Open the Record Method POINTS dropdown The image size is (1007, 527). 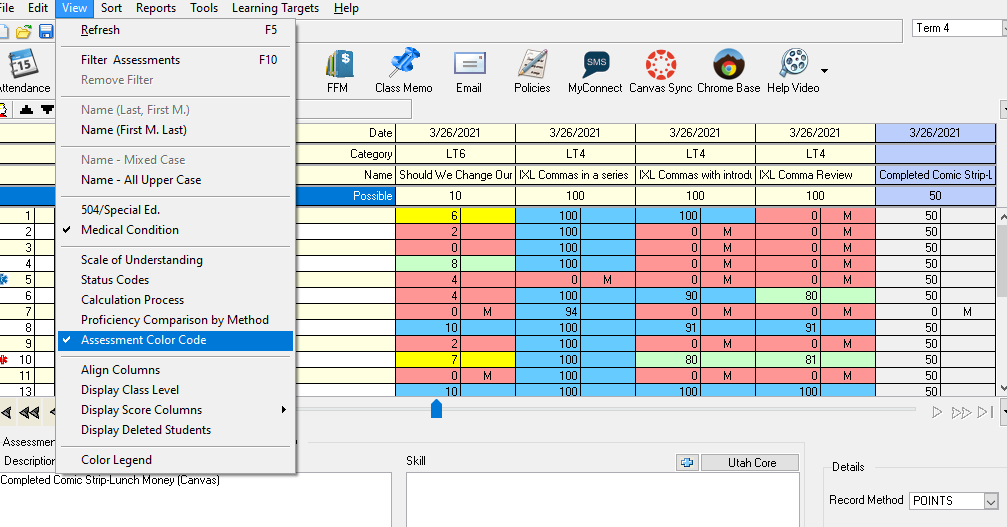coord(991,501)
